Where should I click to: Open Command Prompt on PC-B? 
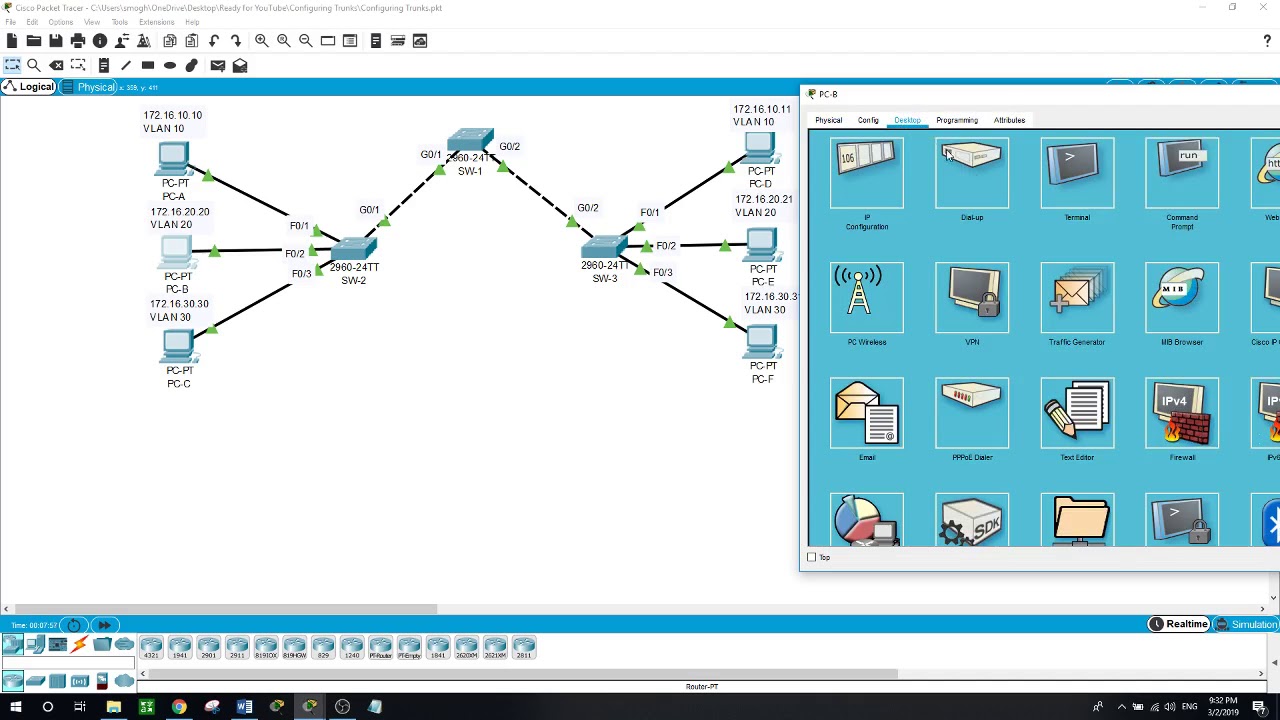(1182, 173)
